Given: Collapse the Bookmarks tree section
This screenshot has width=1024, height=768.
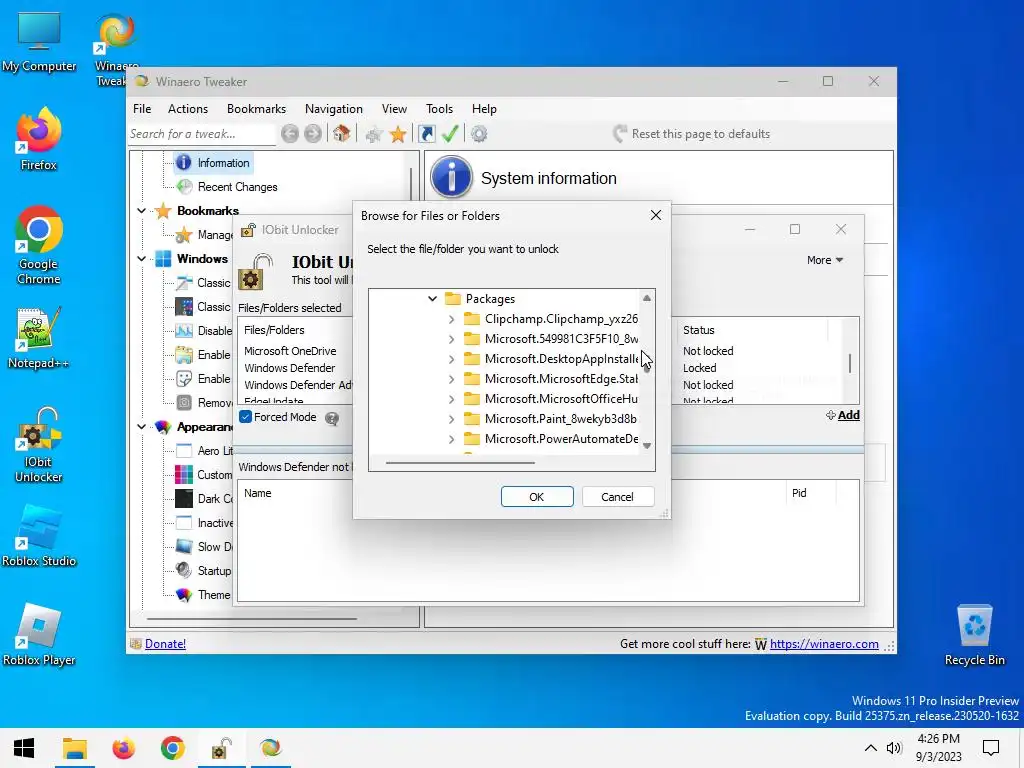Looking at the screenshot, I should tap(142, 211).
